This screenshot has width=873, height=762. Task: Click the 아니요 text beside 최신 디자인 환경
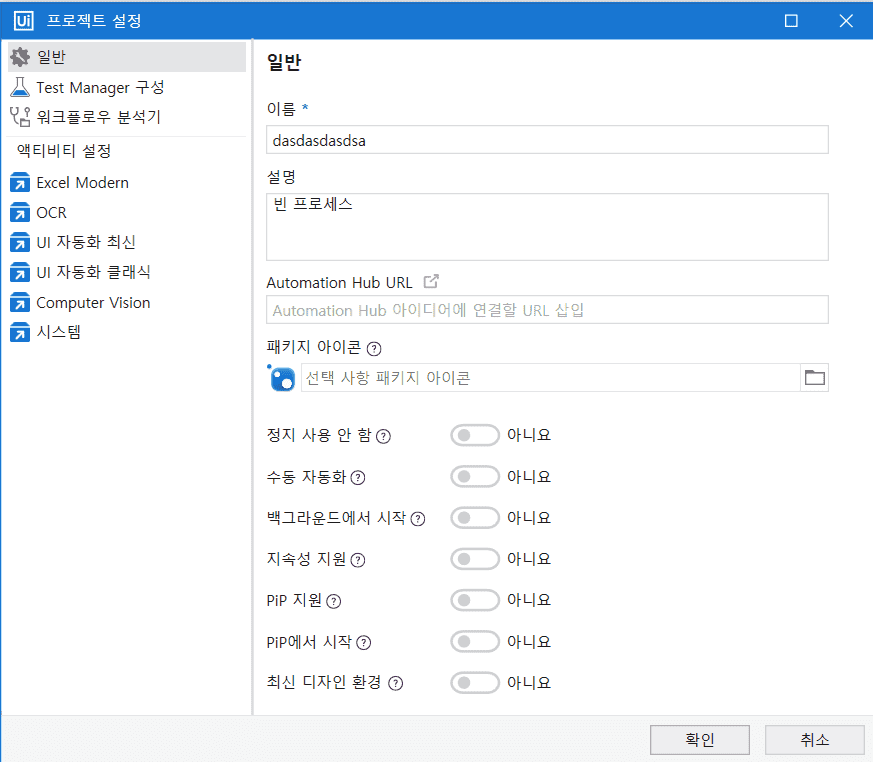[x=529, y=682]
